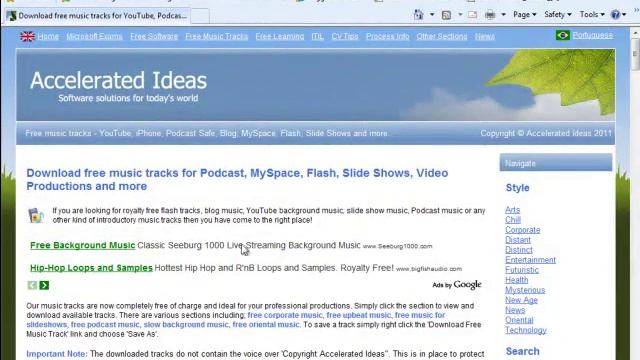The image size is (640, 360).
Task: Select the New Age style
Action: (x=521, y=300)
